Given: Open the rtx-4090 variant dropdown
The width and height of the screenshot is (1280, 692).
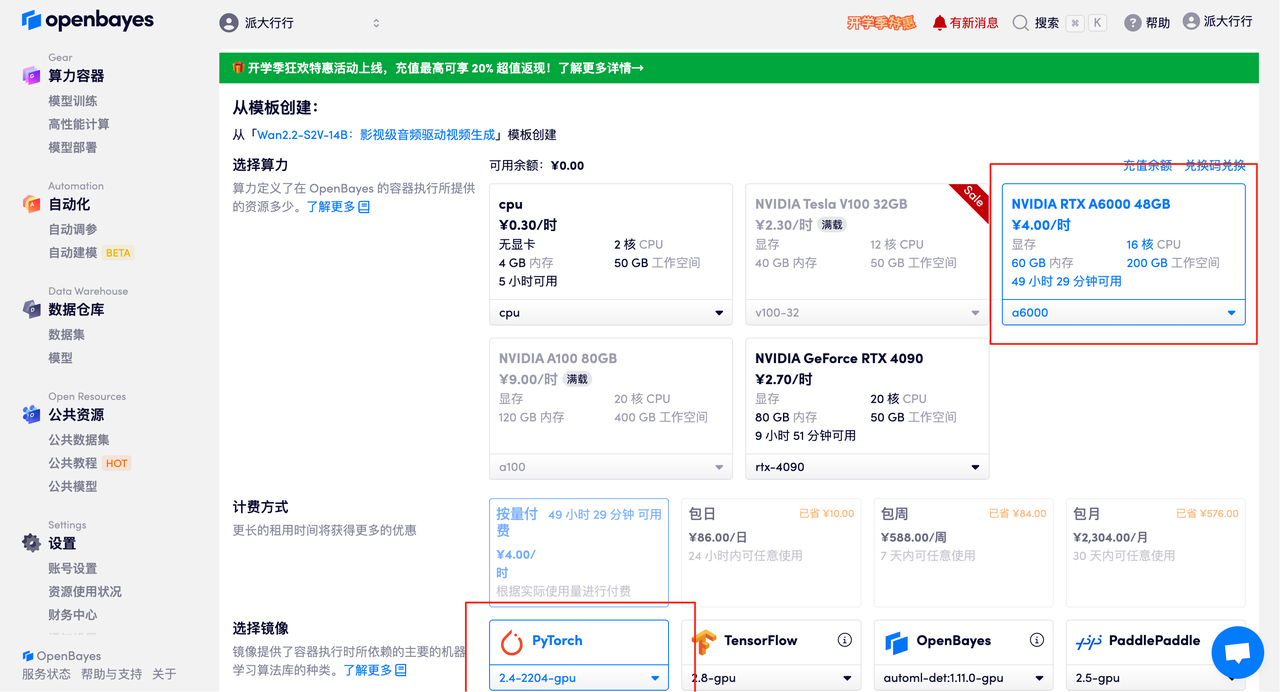Looking at the screenshot, I should click(x=867, y=467).
